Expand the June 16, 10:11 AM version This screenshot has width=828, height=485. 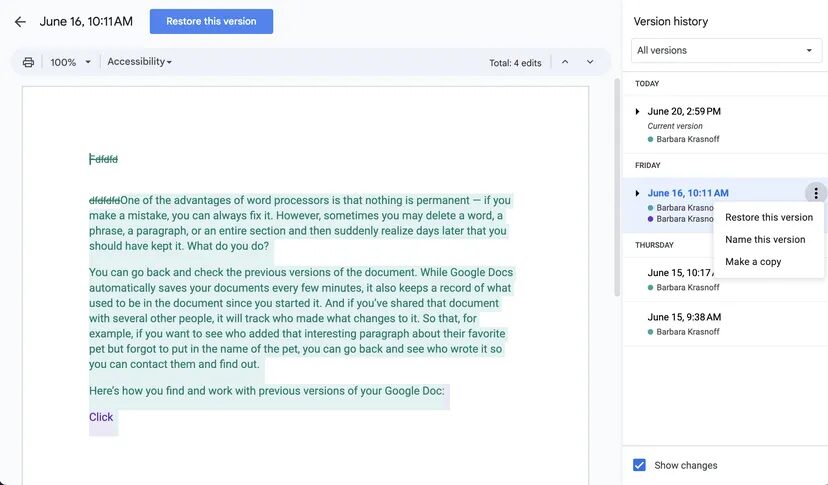coord(637,193)
